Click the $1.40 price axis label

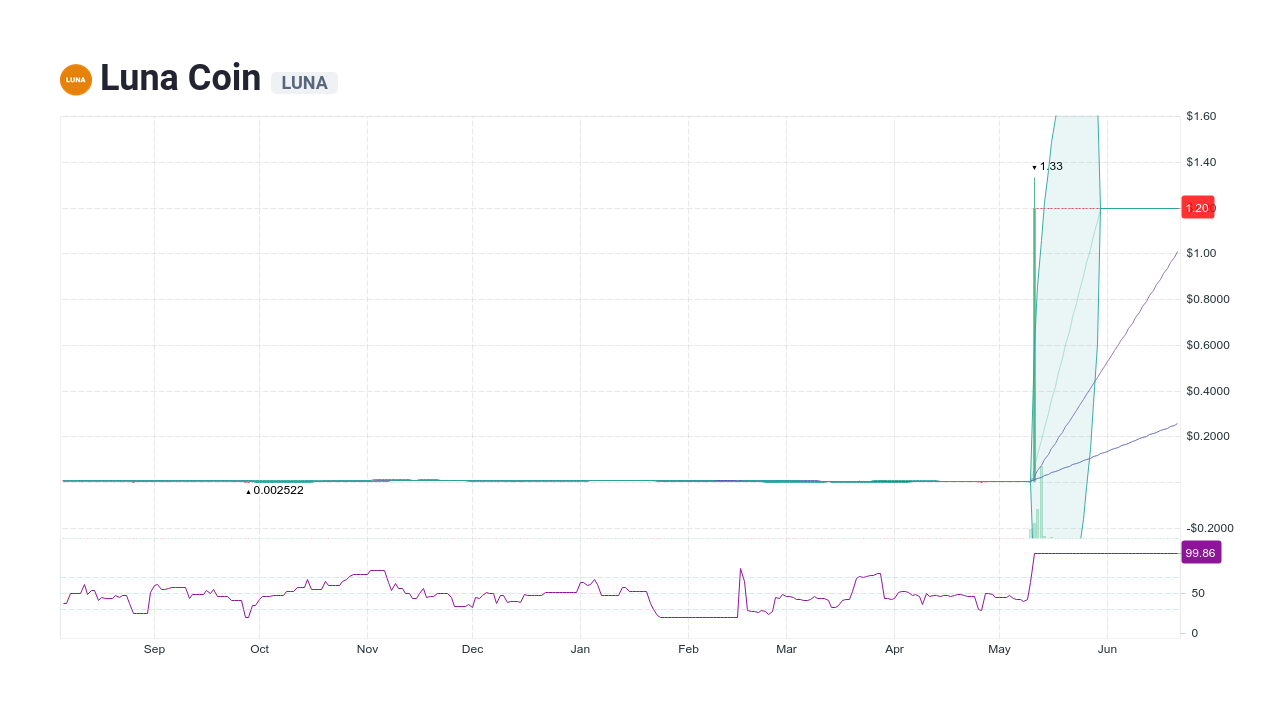click(x=1201, y=162)
